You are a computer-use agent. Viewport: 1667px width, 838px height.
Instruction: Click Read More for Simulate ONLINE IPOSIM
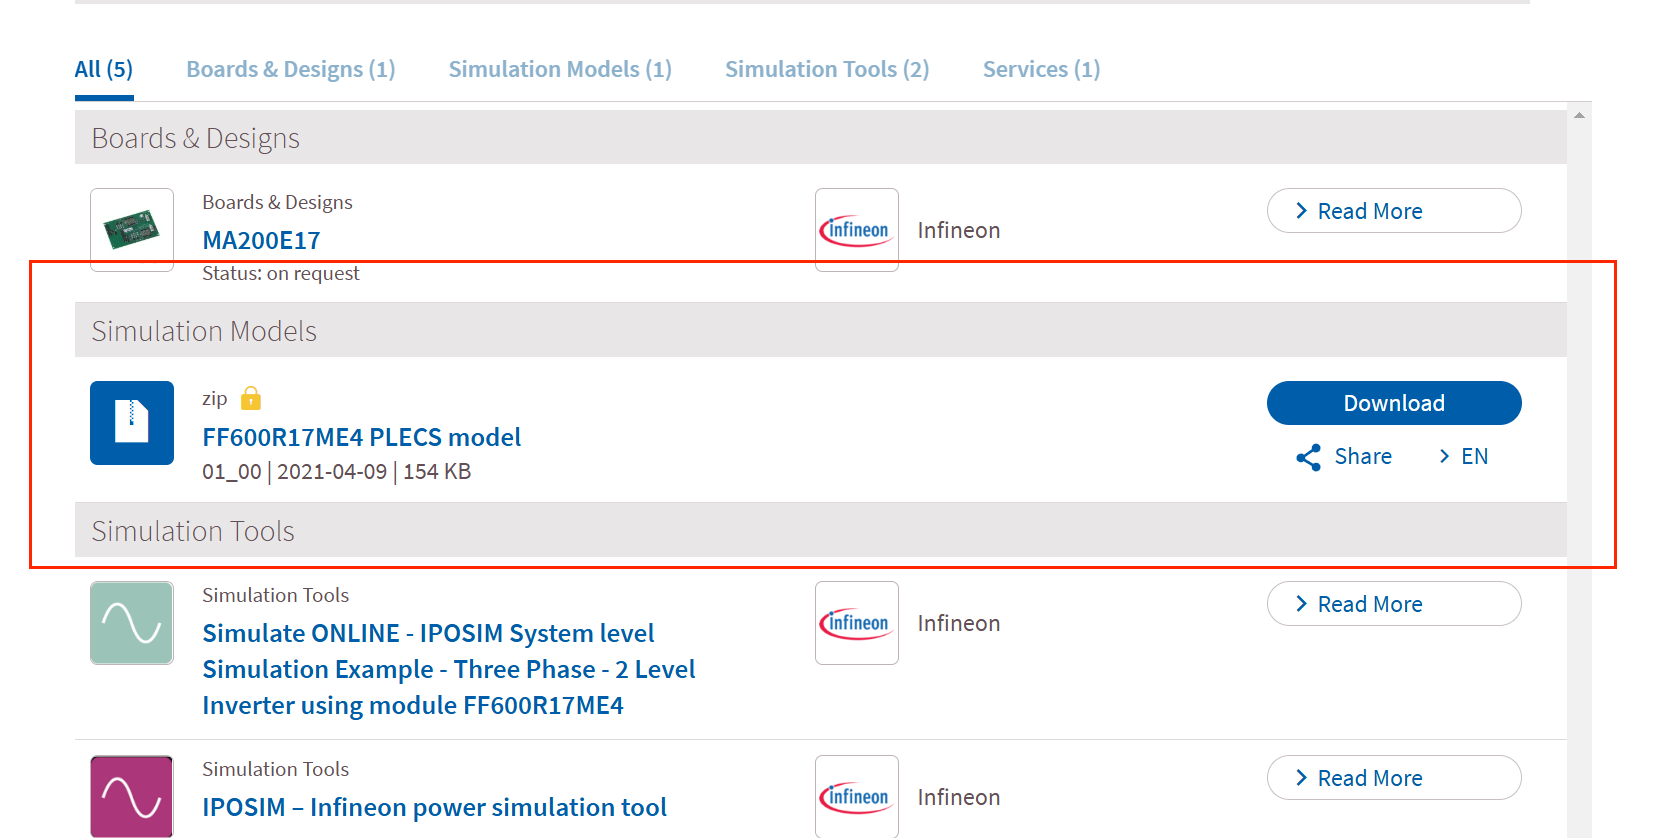pos(1394,604)
